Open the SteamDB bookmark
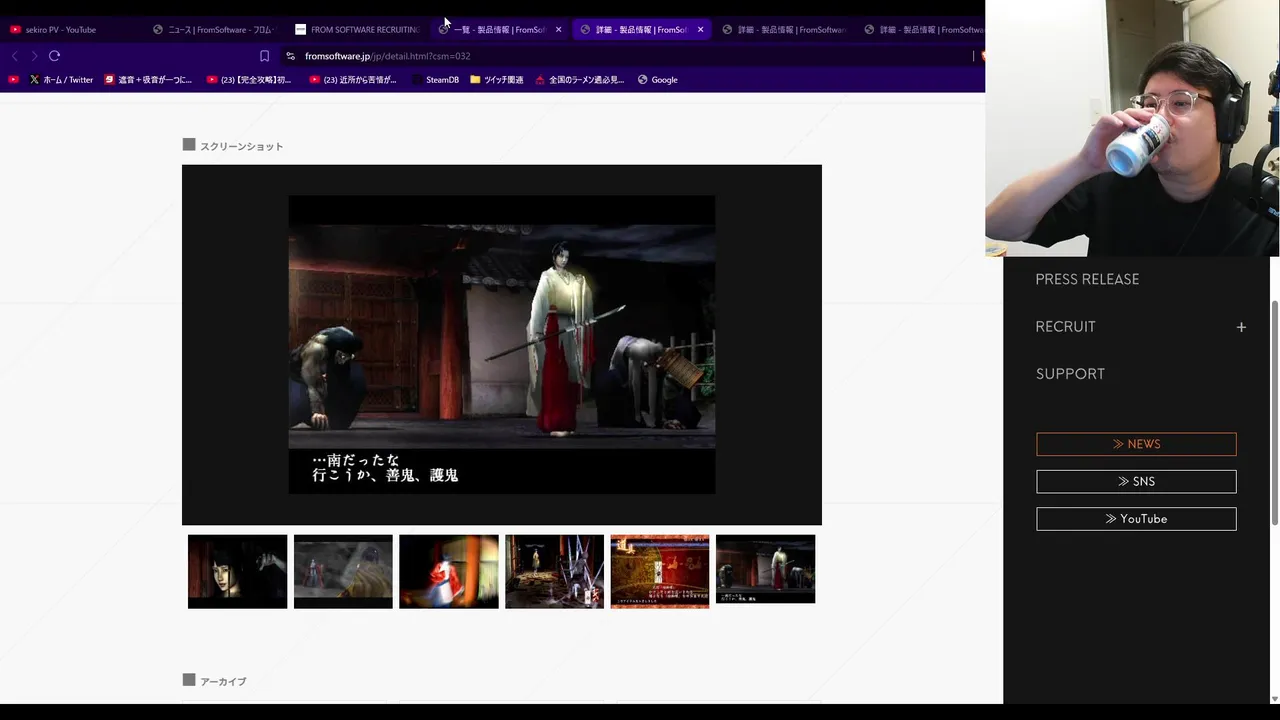 click(x=435, y=80)
